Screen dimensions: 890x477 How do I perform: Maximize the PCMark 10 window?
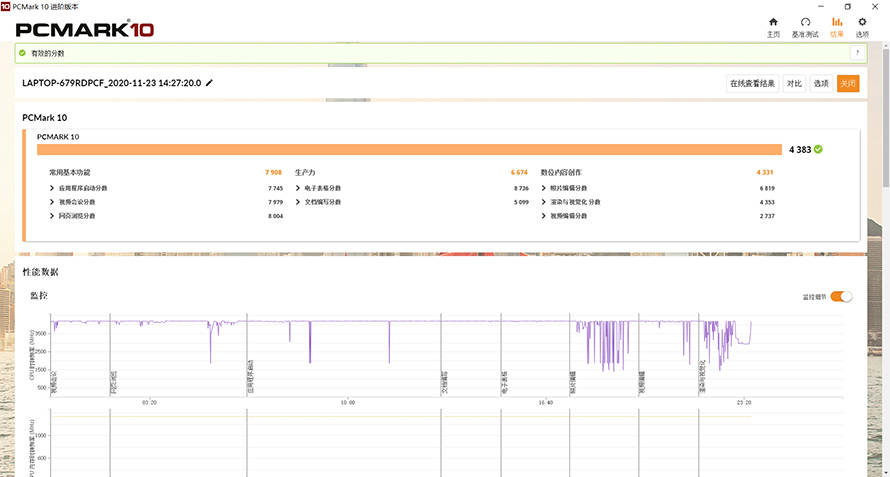pos(848,6)
